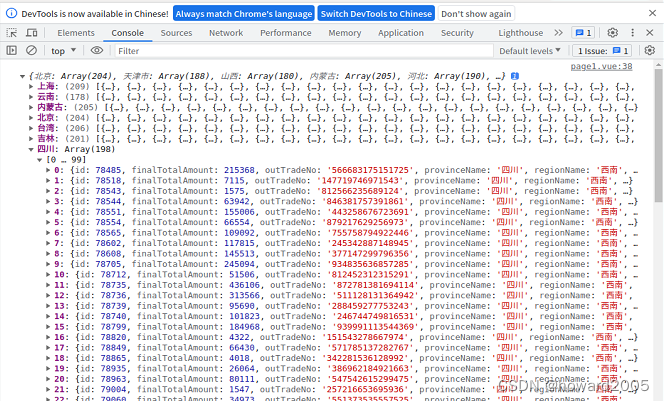
Task: Collapse the 四川 Array(198) entry
Action: 31,149
